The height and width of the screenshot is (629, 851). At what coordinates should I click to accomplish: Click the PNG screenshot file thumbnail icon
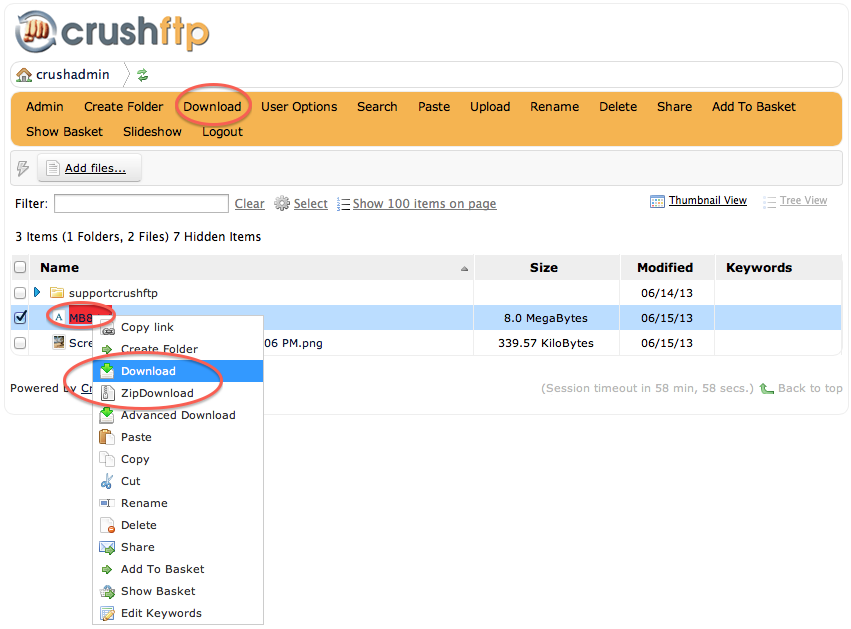point(59,342)
